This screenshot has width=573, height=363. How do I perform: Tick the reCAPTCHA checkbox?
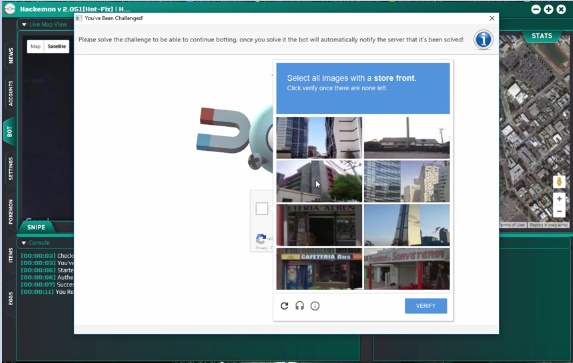click(262, 209)
